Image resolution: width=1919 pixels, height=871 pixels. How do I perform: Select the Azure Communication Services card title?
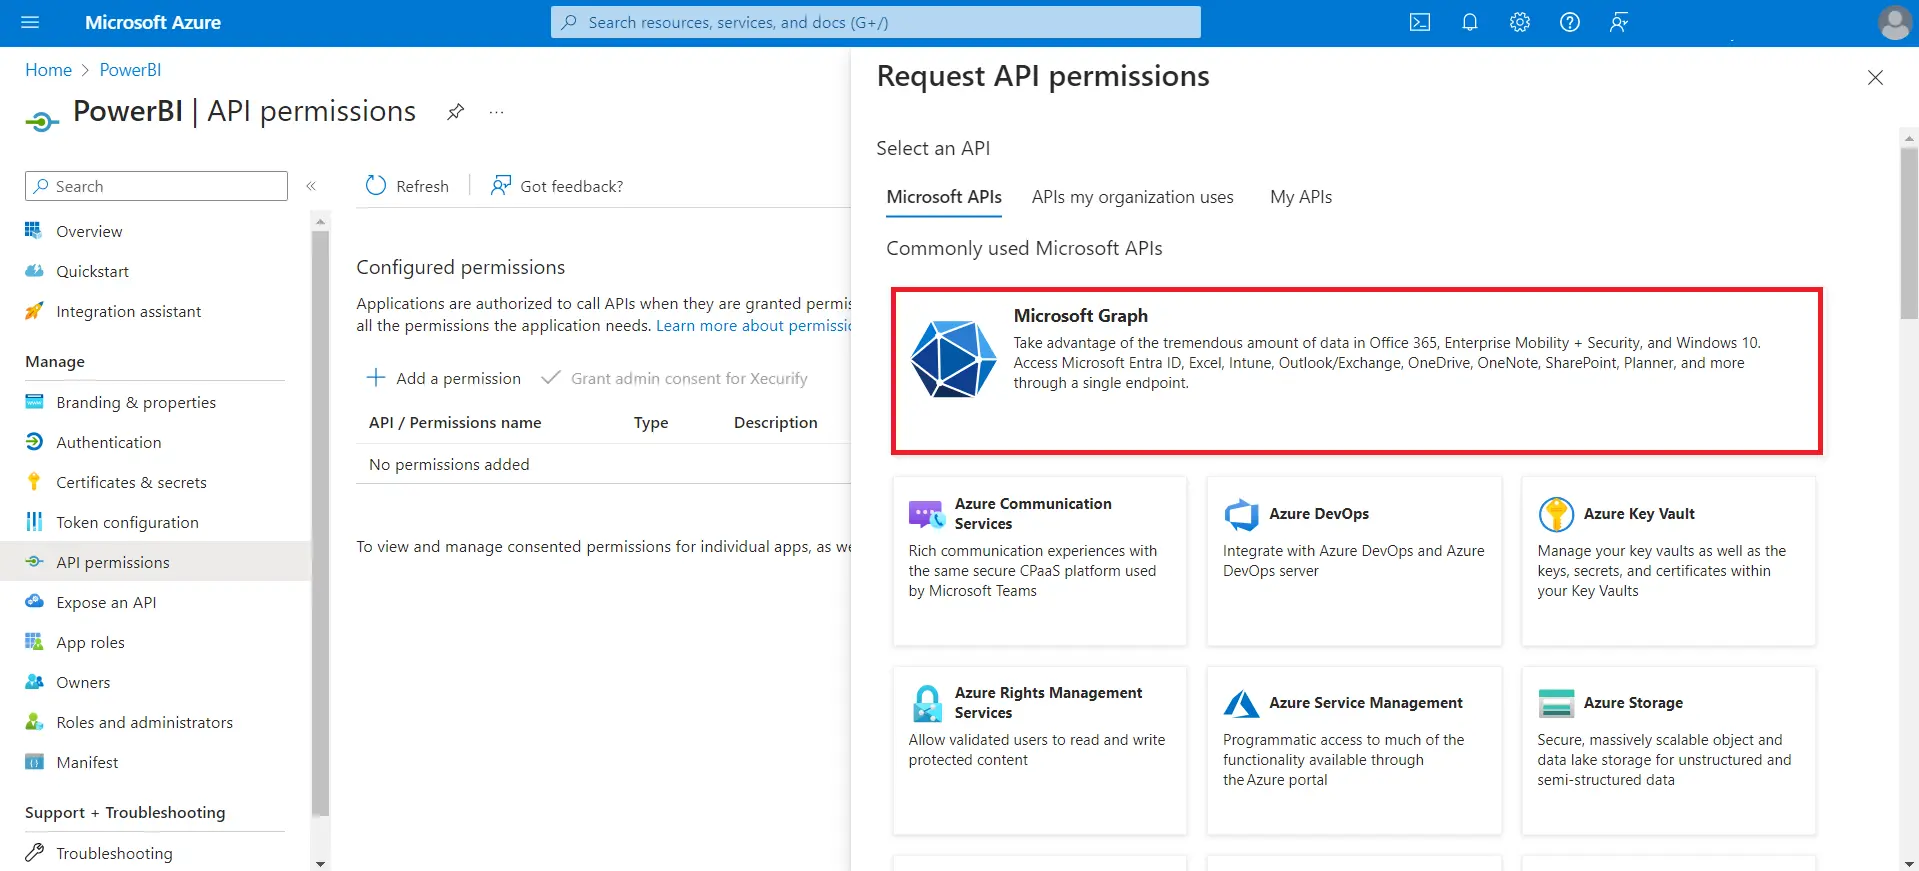1033,514
